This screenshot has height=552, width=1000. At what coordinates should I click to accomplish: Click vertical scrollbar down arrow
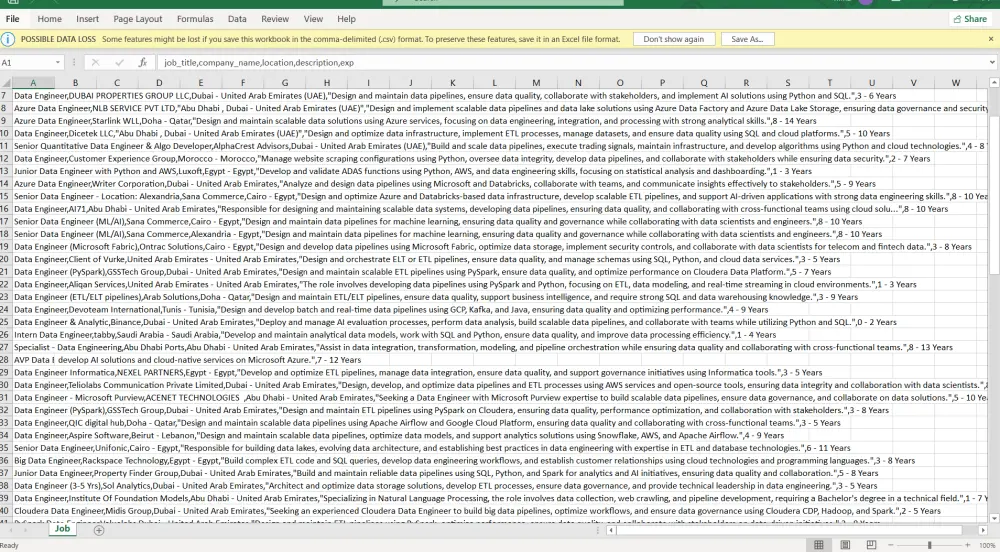click(994, 518)
